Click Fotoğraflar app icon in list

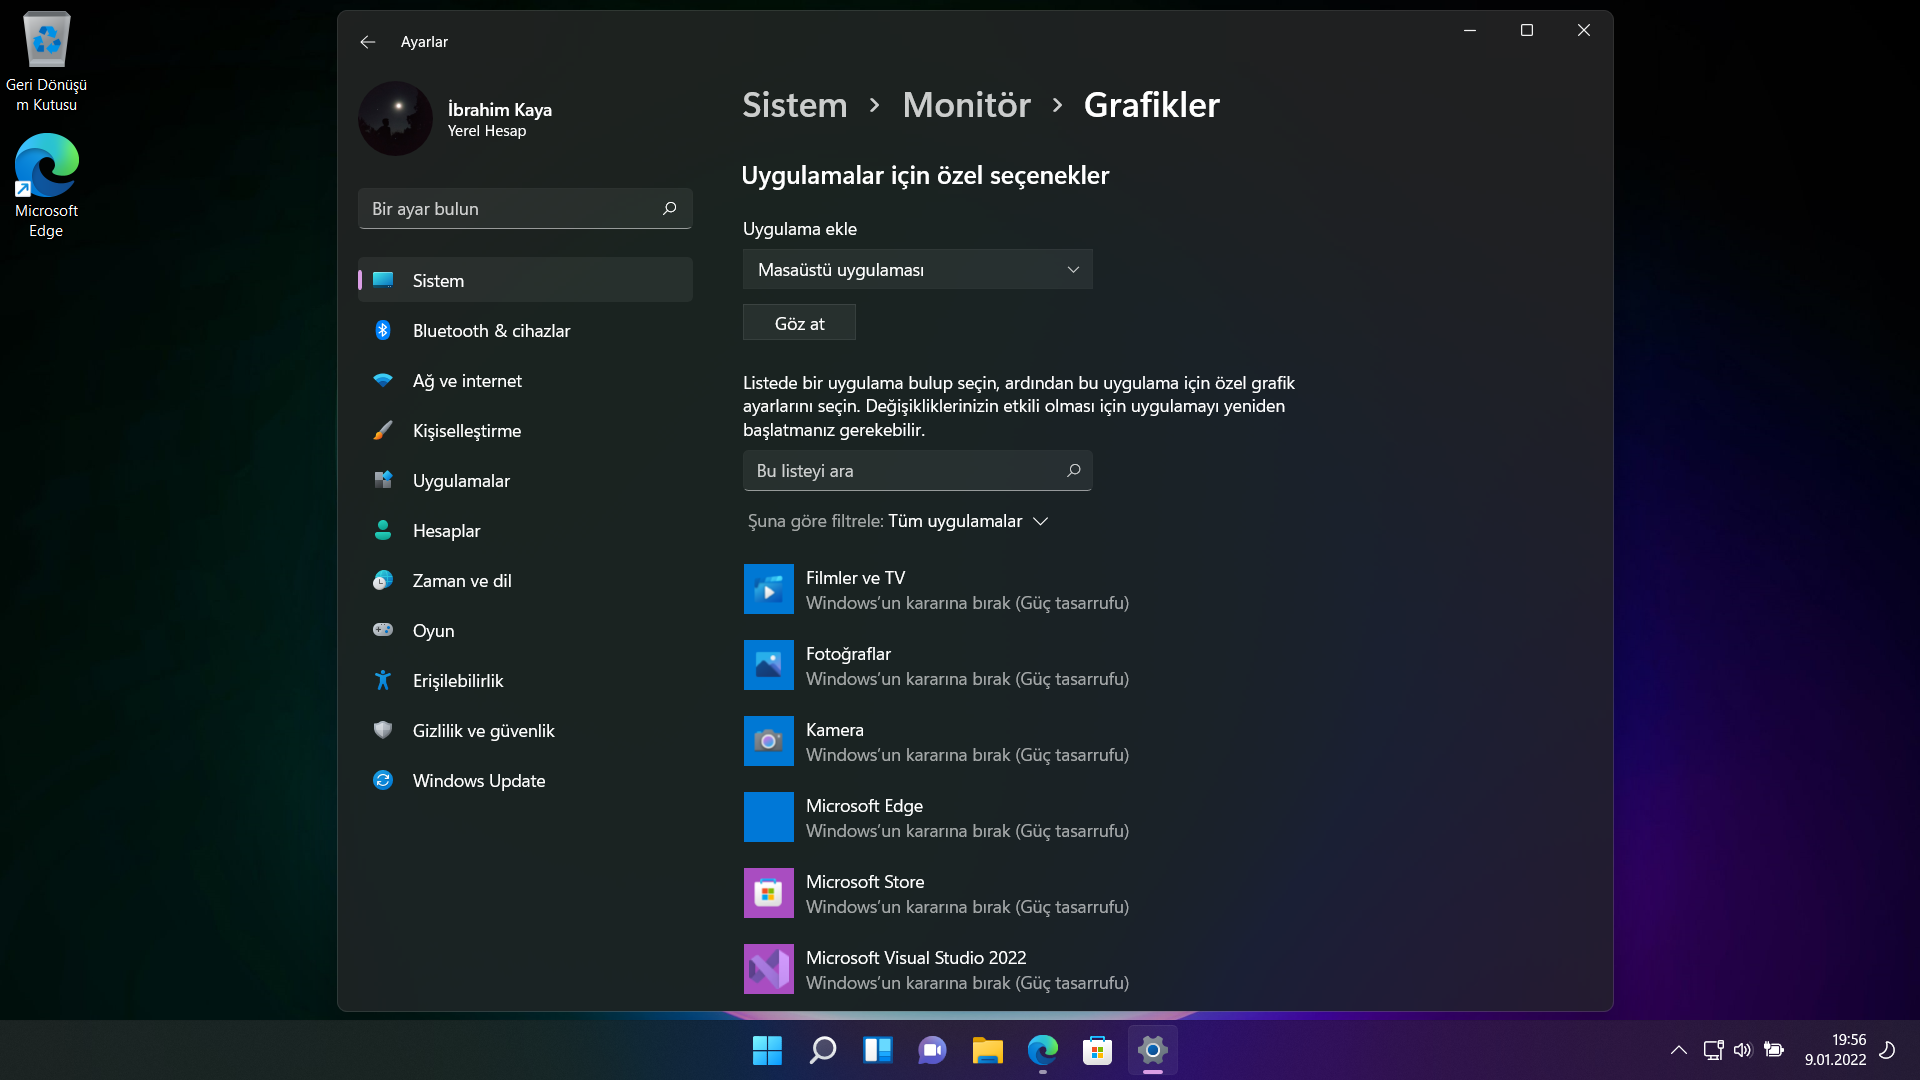(768, 665)
